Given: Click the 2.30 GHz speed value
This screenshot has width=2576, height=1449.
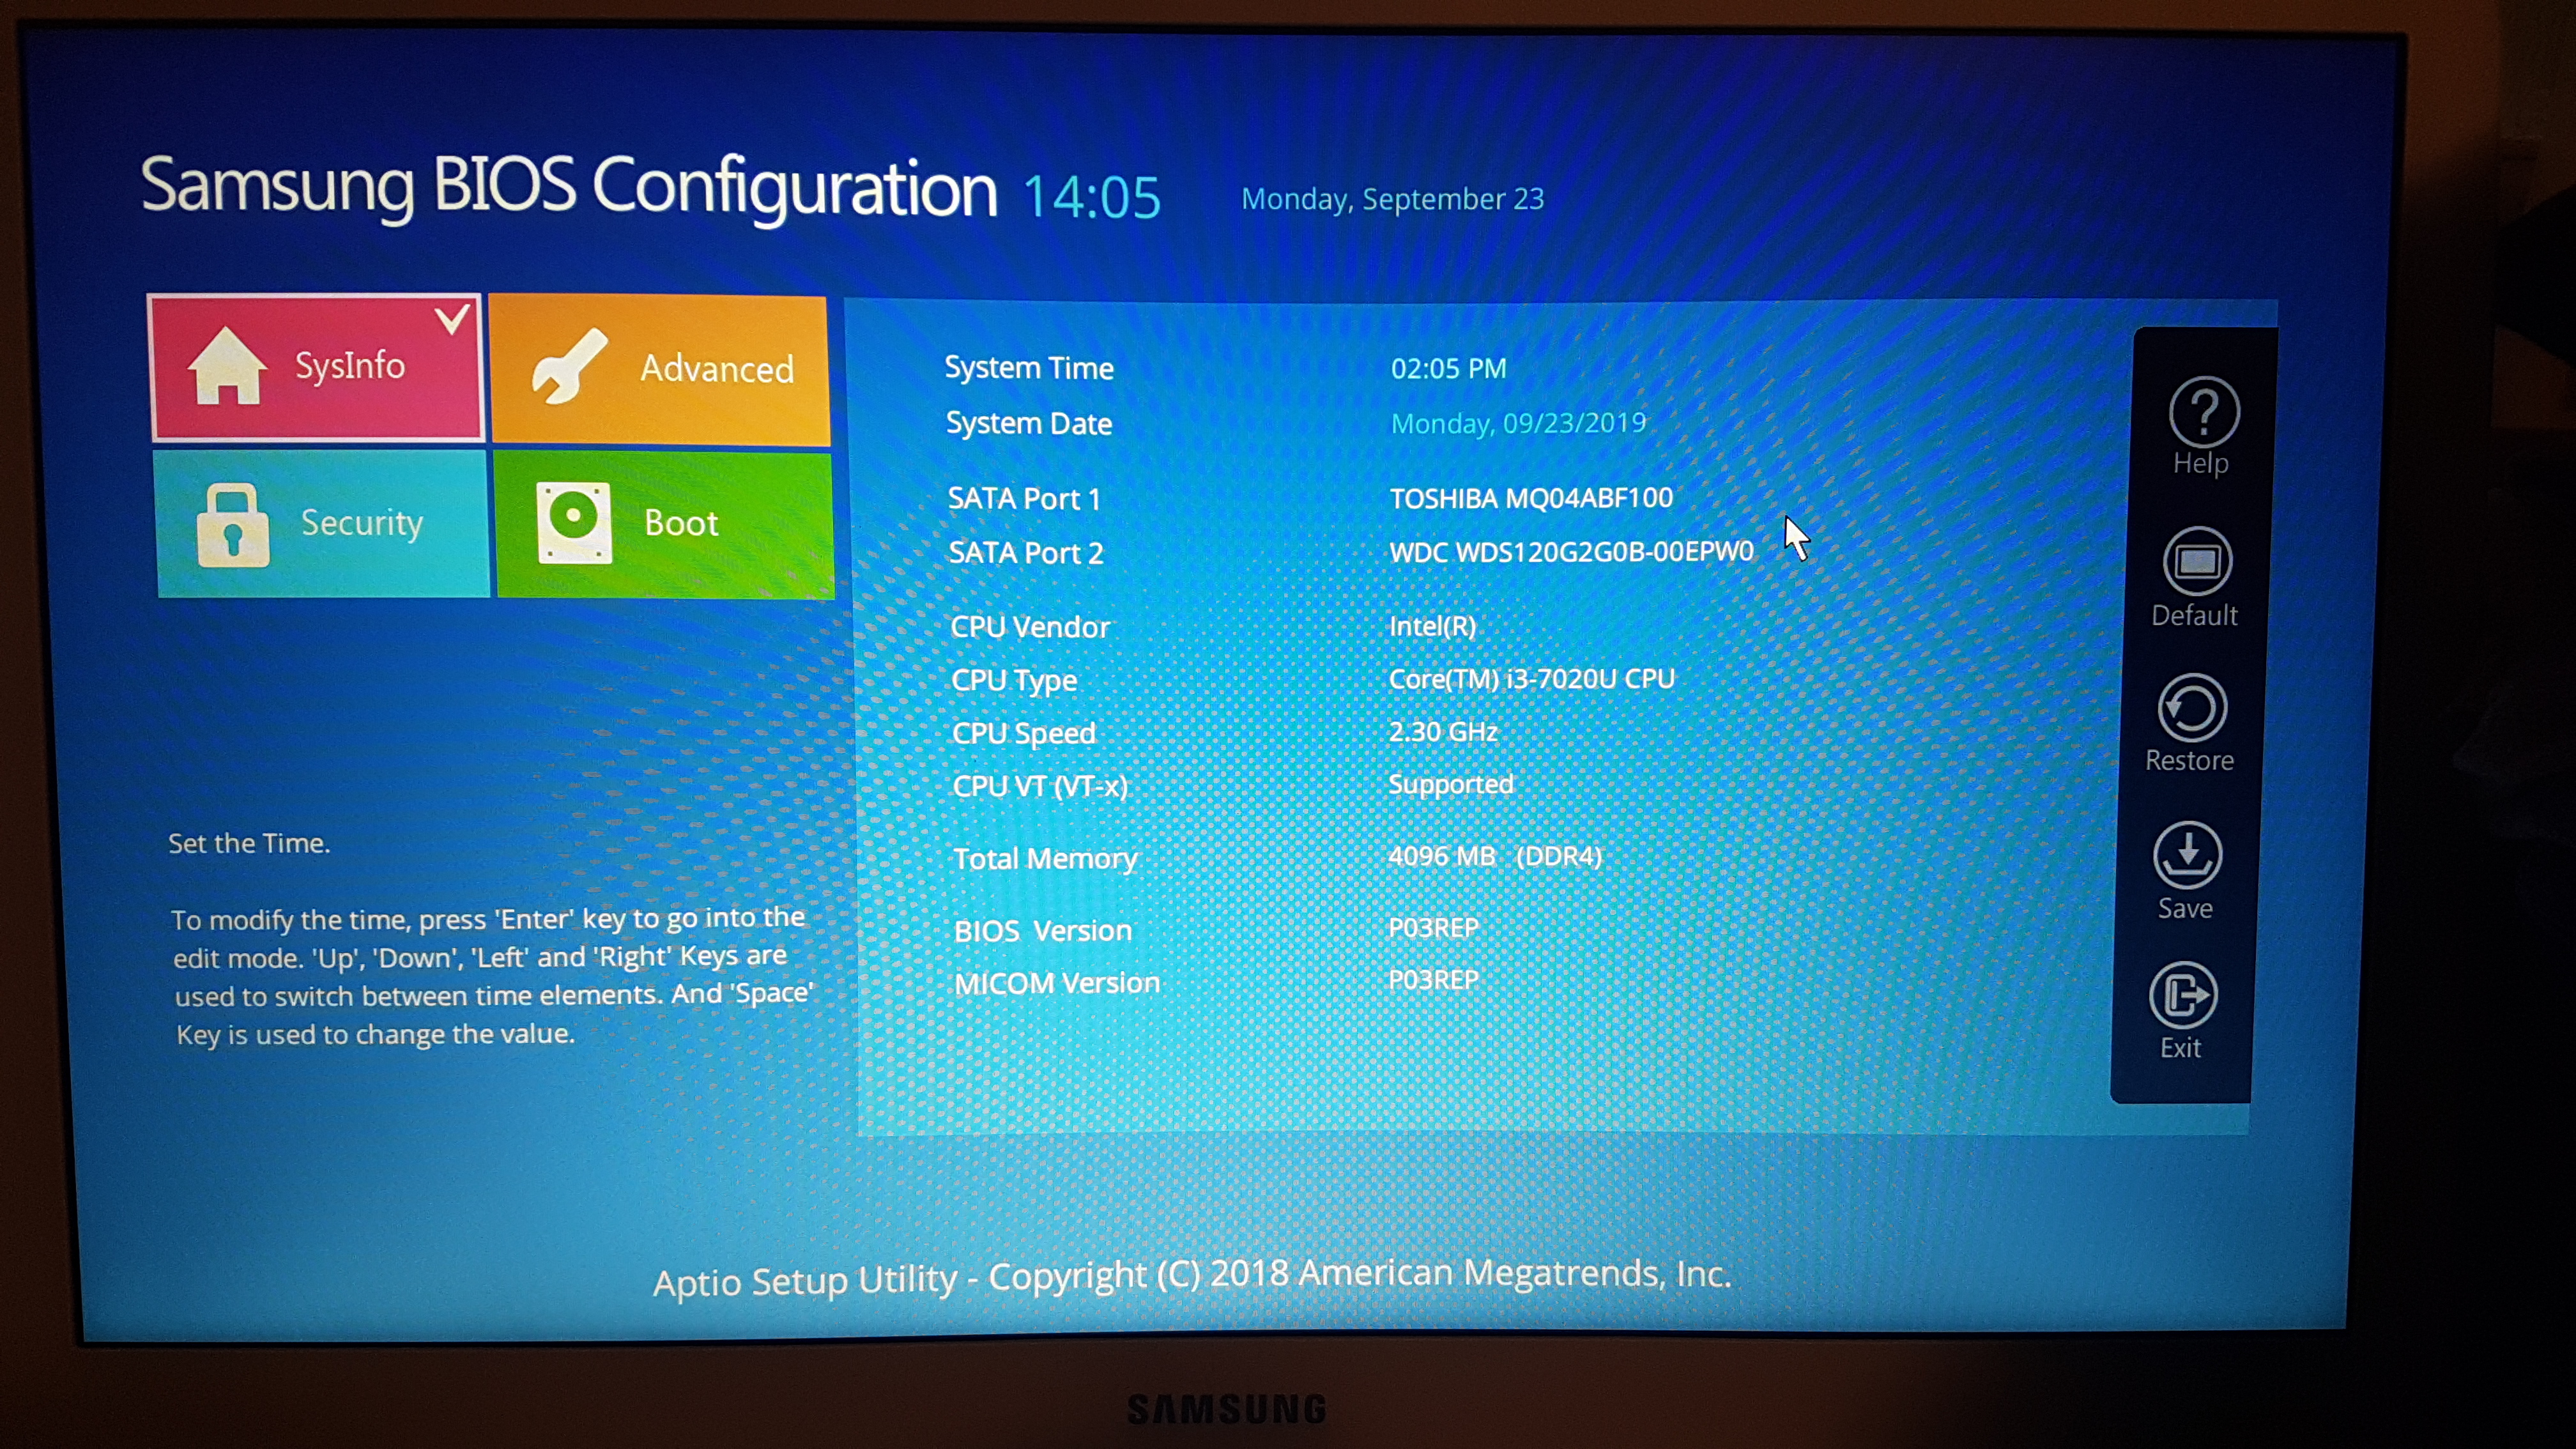Looking at the screenshot, I should (1443, 732).
